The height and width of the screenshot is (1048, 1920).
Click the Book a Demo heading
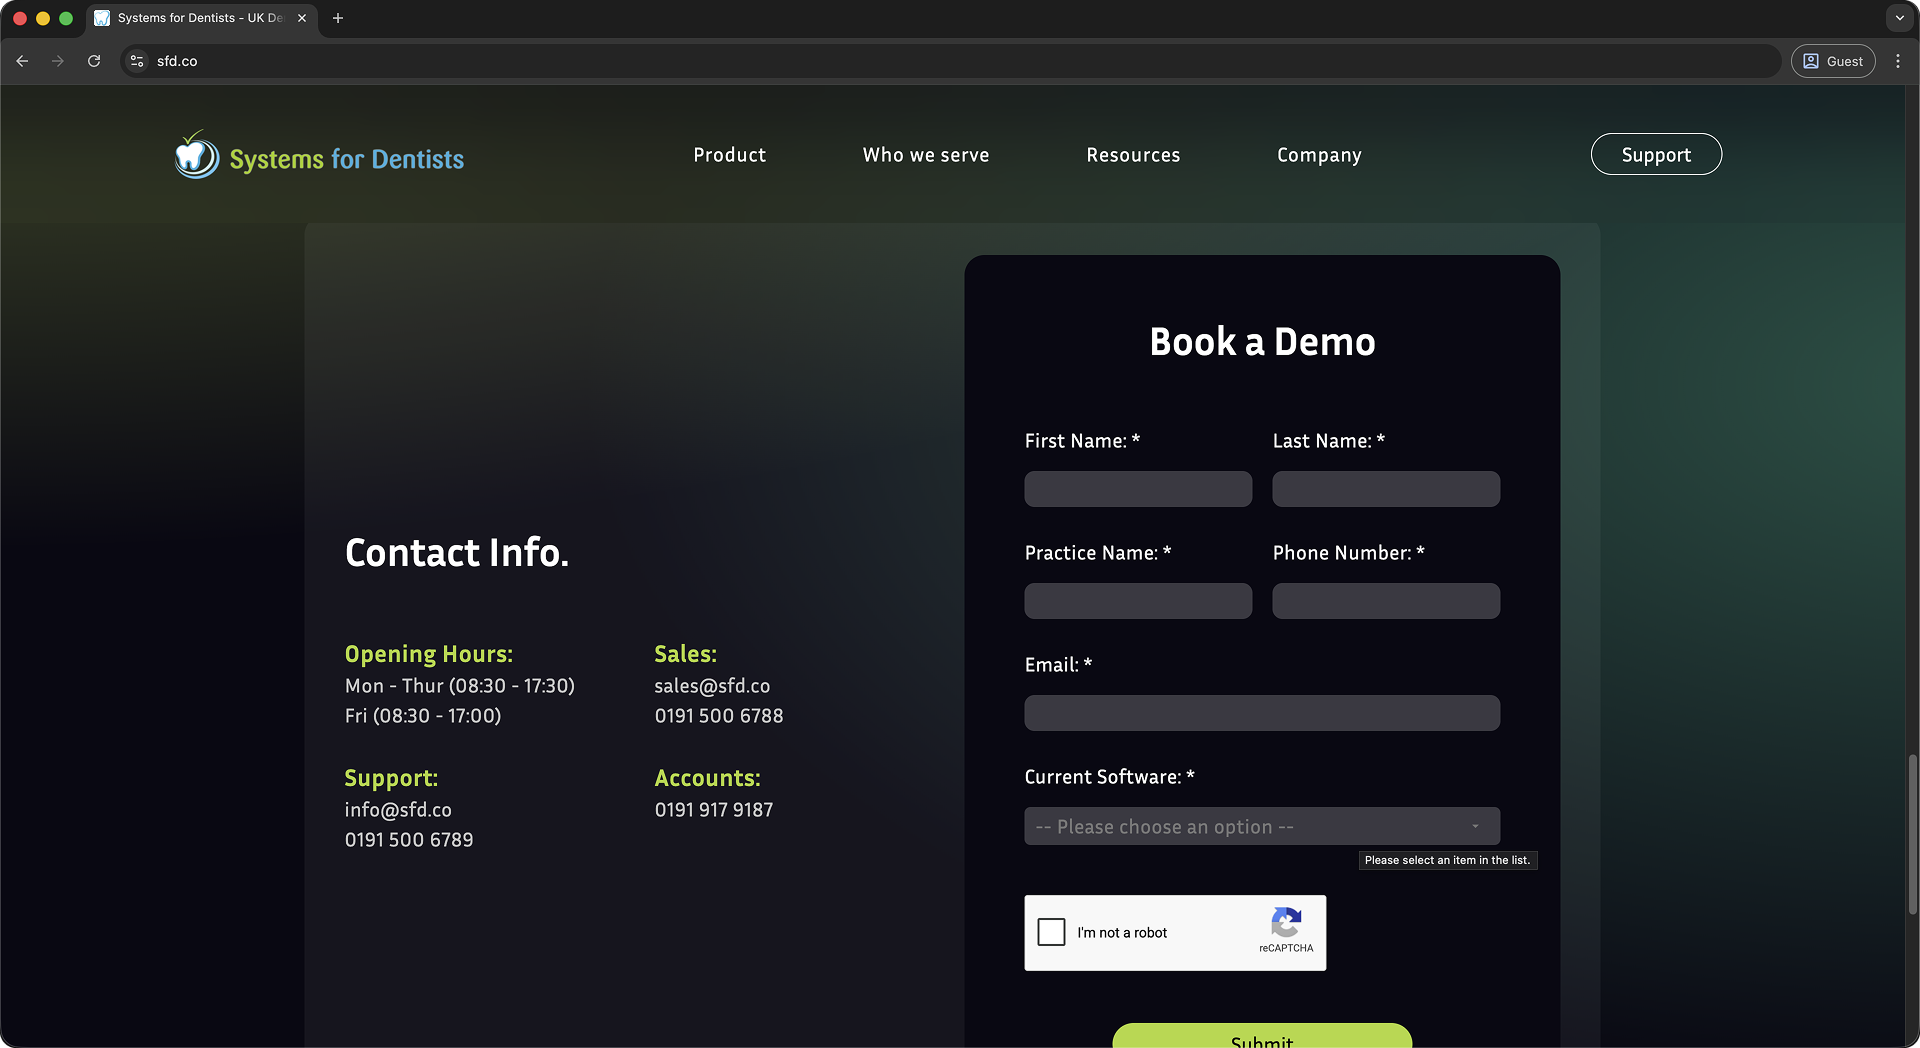click(1262, 342)
